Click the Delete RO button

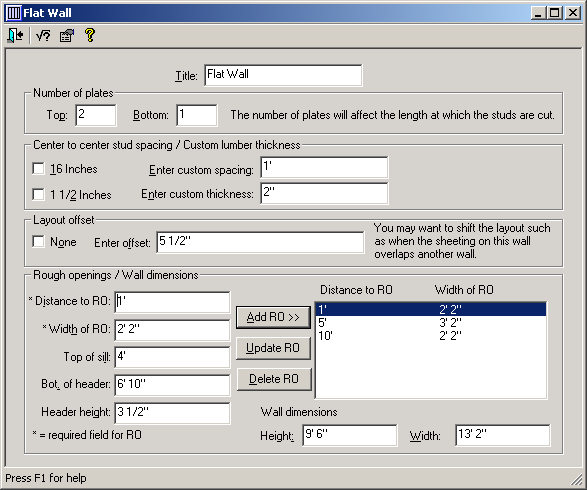click(x=274, y=379)
